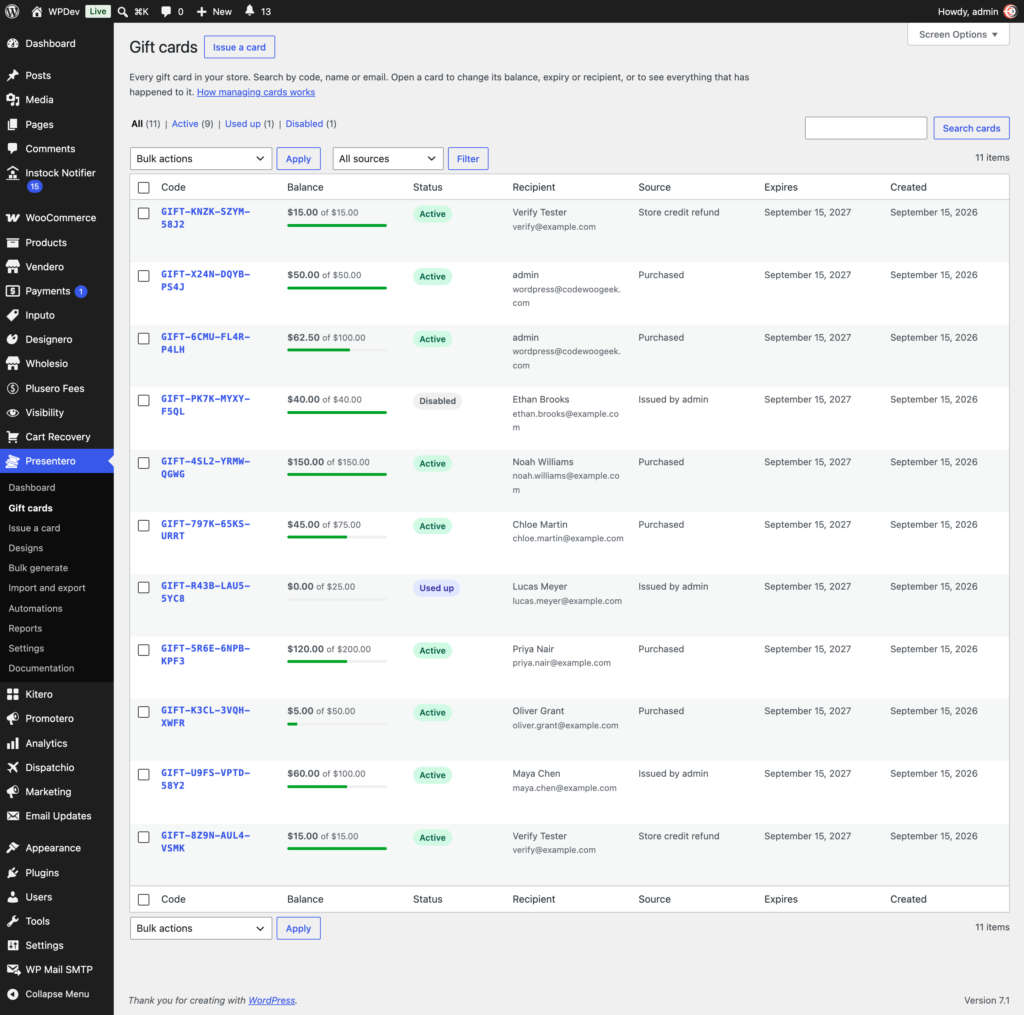Viewport: 1024px width, 1015px height.
Task: Go to Automations submenu item
Action: [35, 609]
